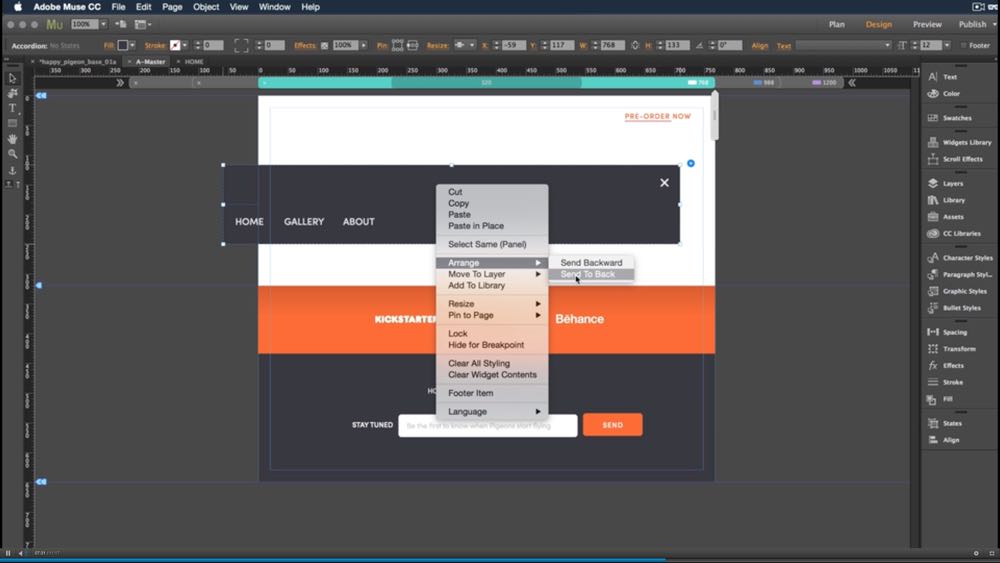The width and height of the screenshot is (1000, 563).
Task: Click the Effects checker icon in control bar
Action: [324, 45]
